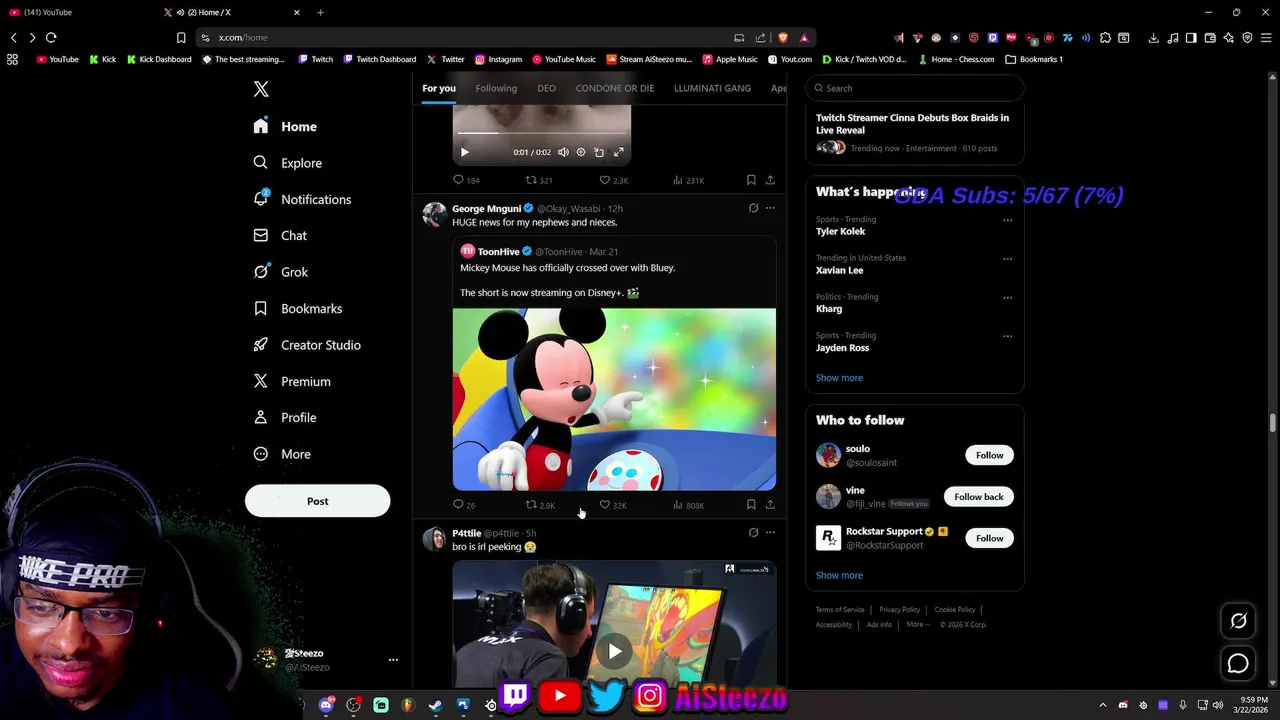Like the George Mnguni post (32K)

613,505
